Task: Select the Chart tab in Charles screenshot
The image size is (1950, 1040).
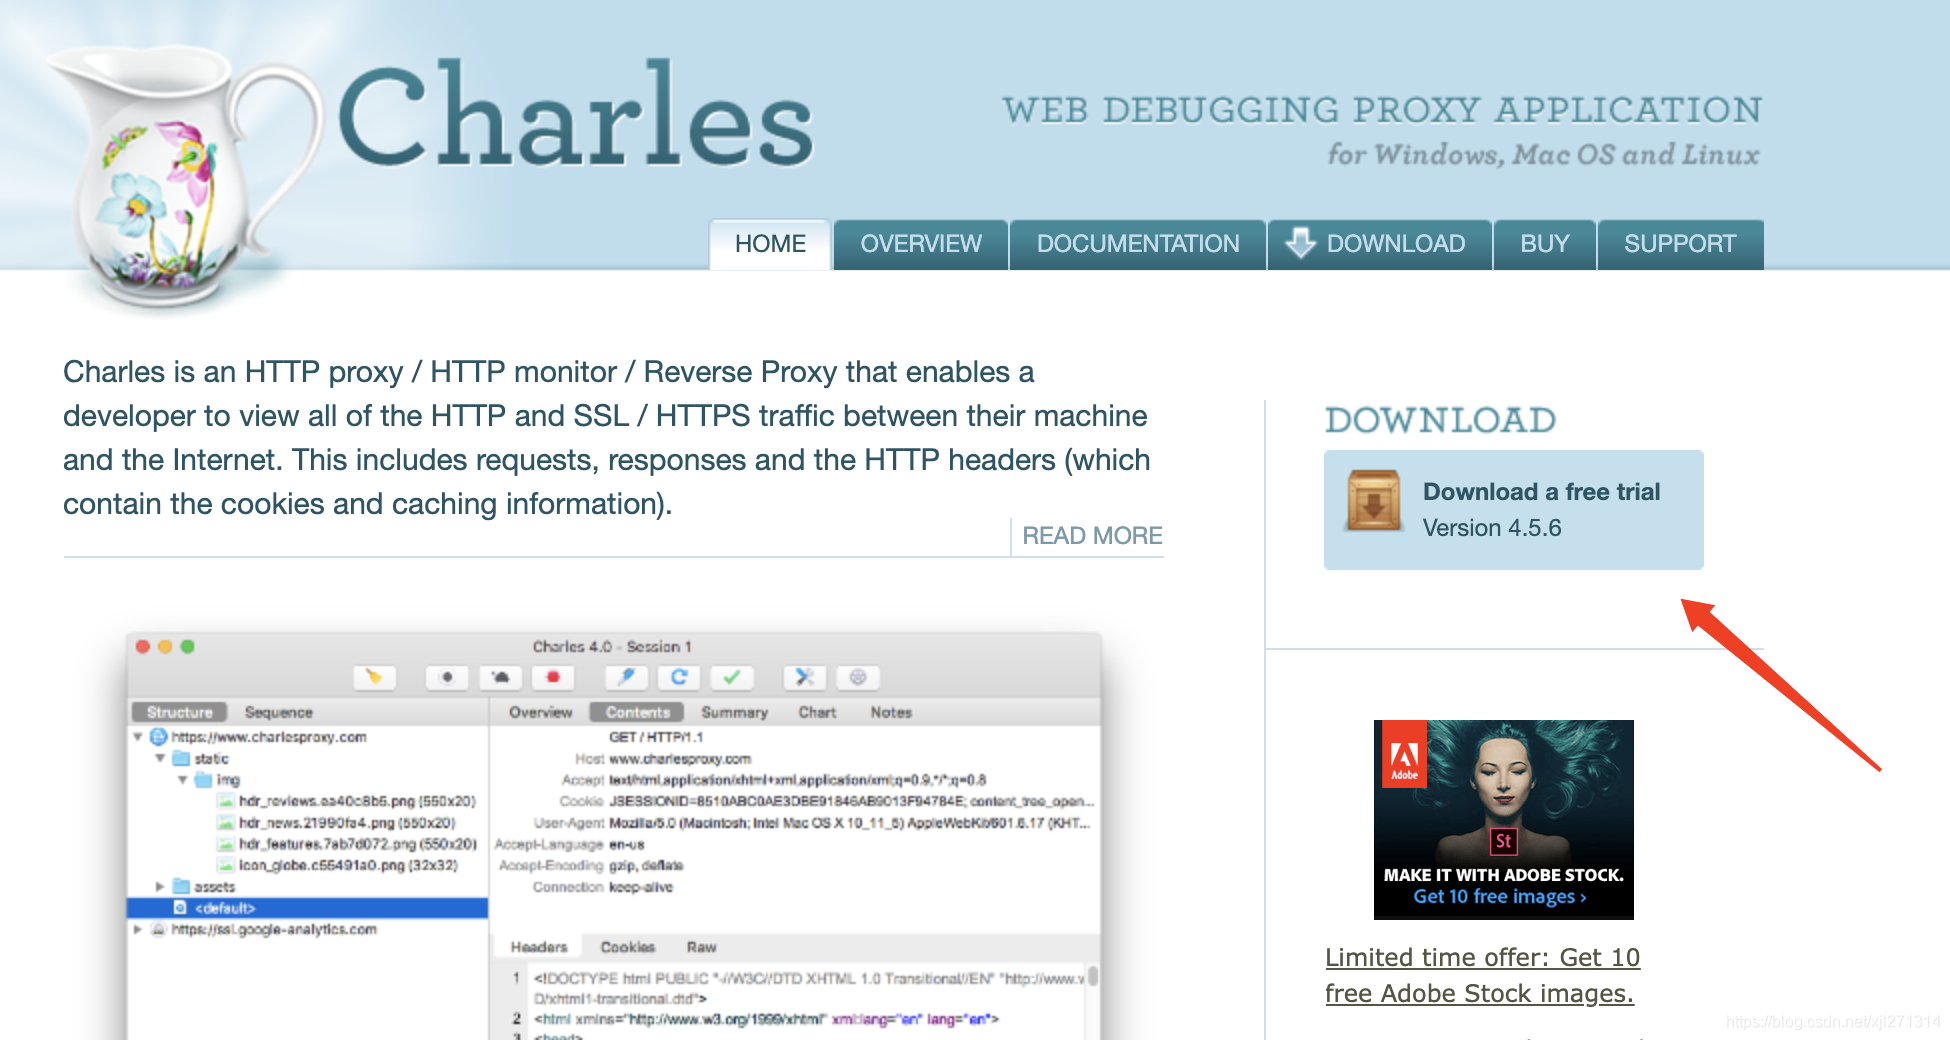Action: pos(817,712)
